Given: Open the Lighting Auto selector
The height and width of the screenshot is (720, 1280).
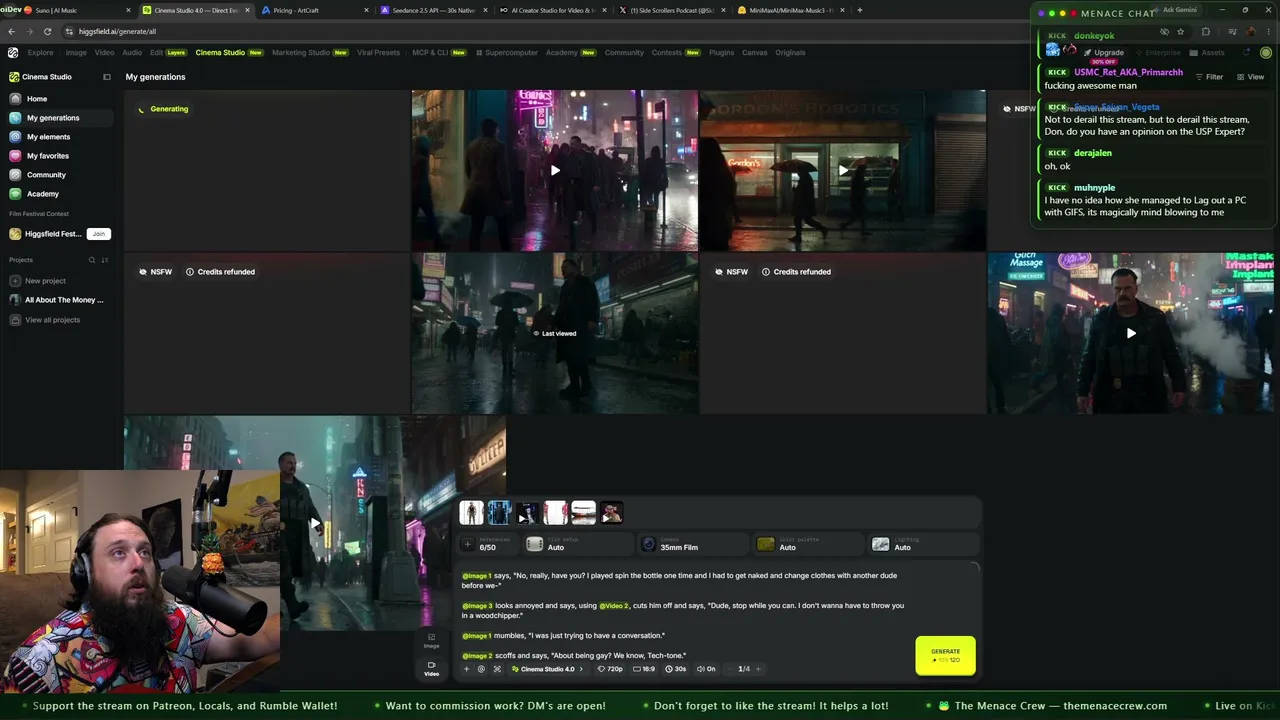Looking at the screenshot, I should click(x=923, y=544).
